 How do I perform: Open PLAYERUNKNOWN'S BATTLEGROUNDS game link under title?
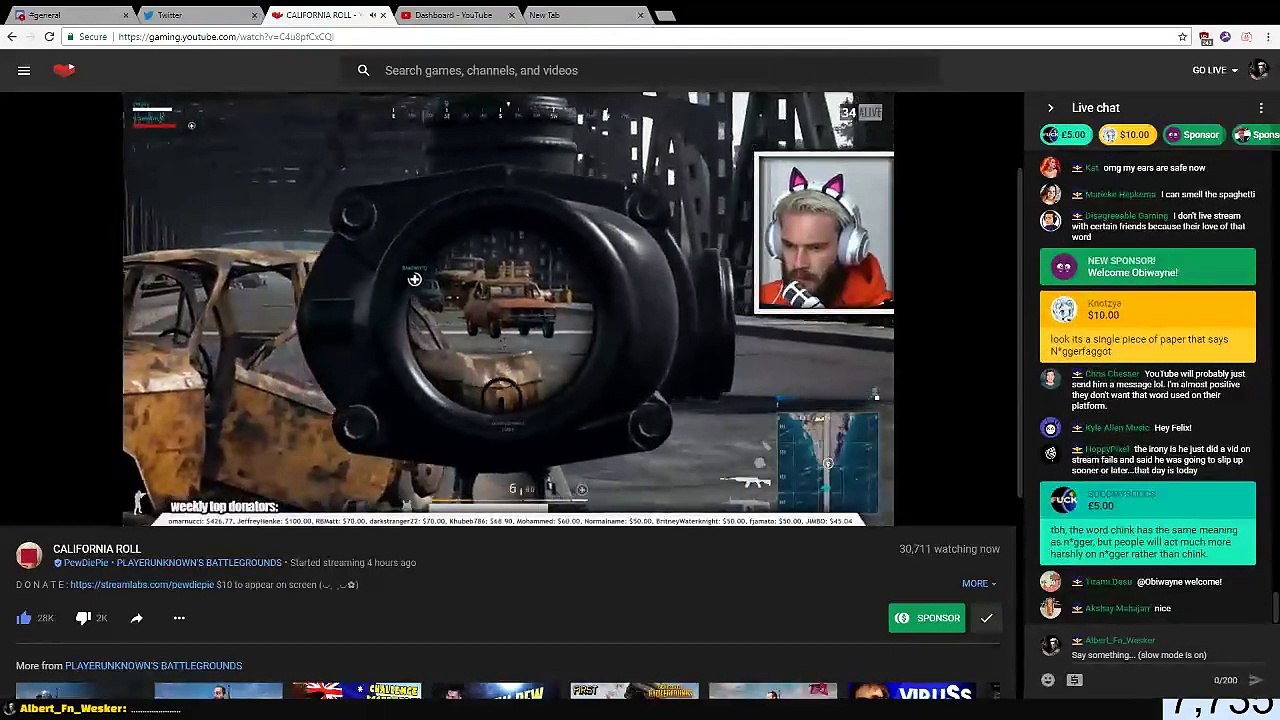pos(199,563)
